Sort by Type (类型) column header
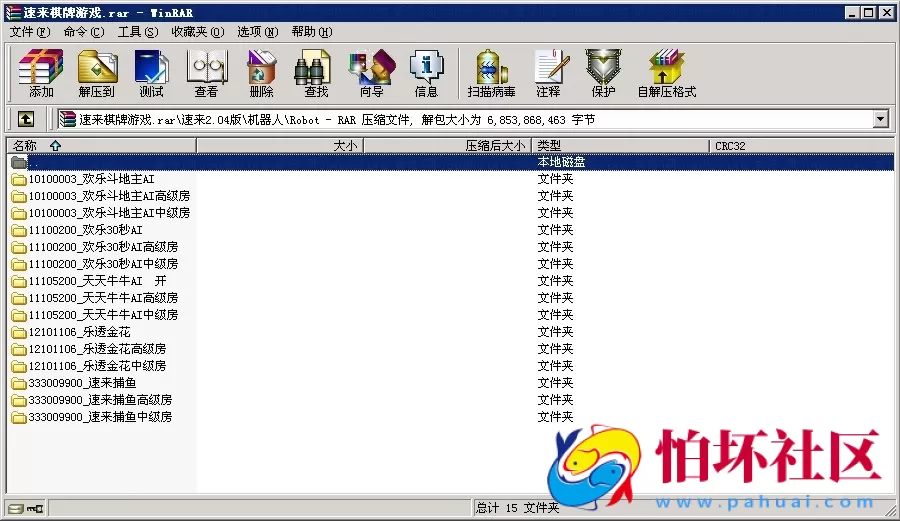Image resolution: width=900 pixels, height=521 pixels. tap(620, 146)
